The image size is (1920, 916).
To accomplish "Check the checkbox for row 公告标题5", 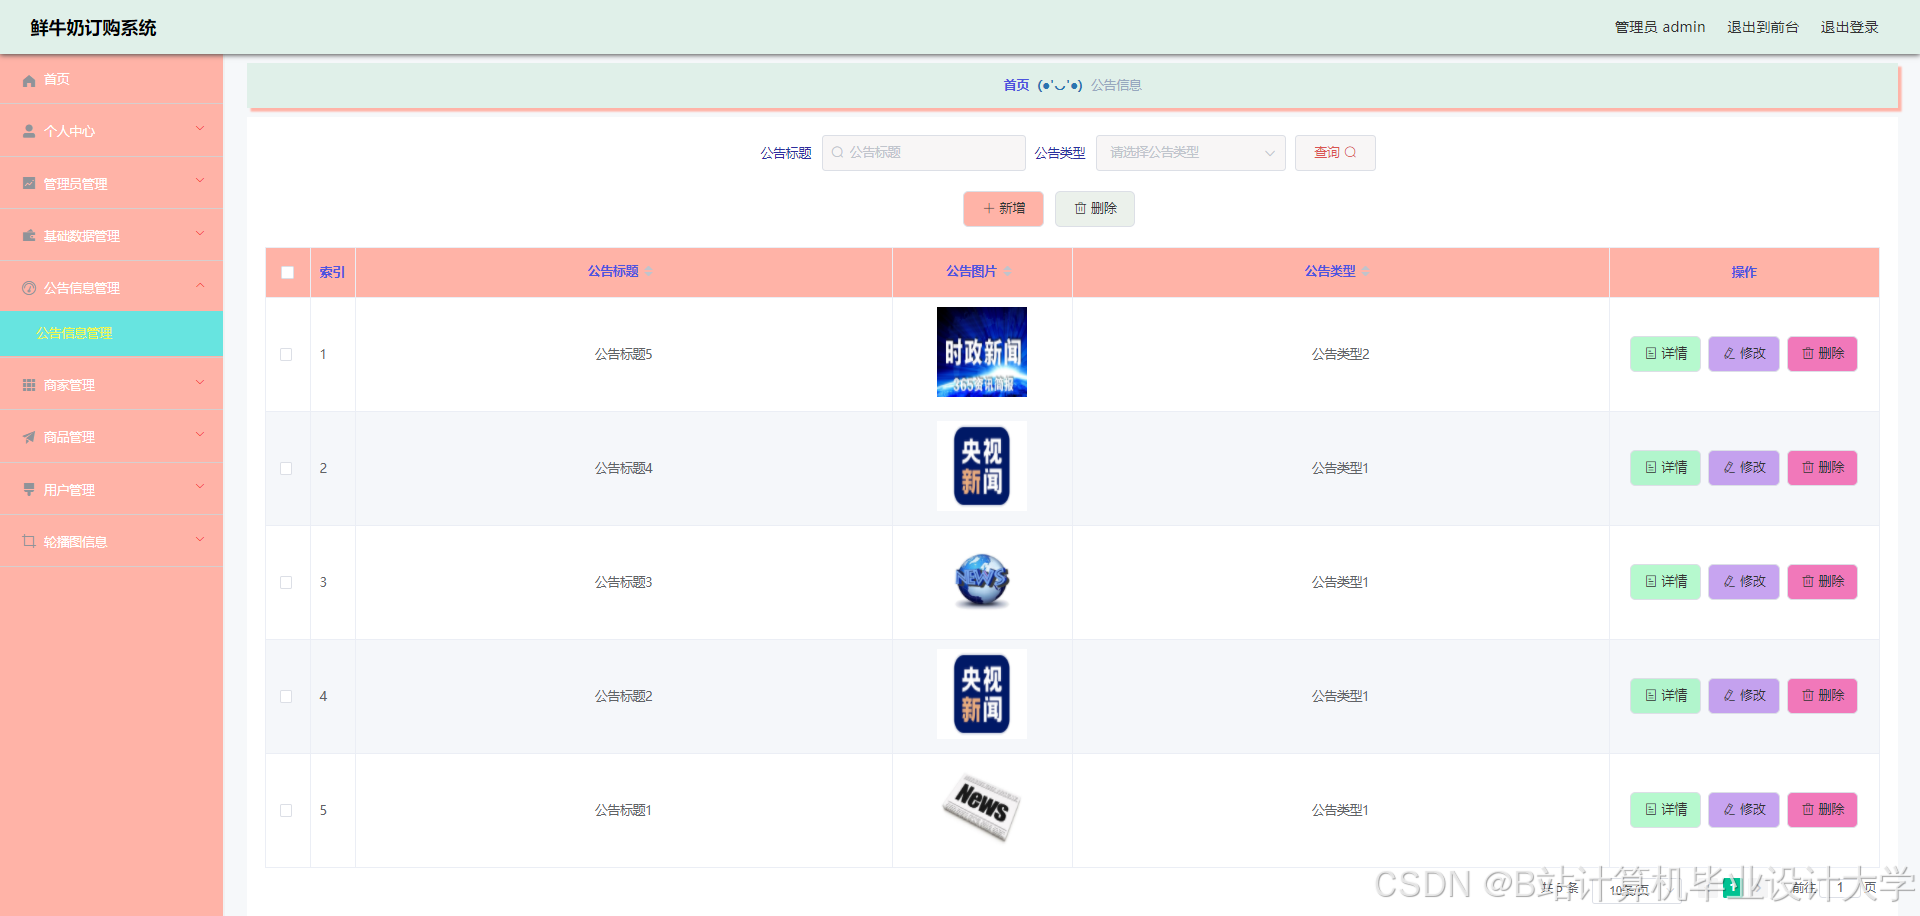I will (286, 354).
